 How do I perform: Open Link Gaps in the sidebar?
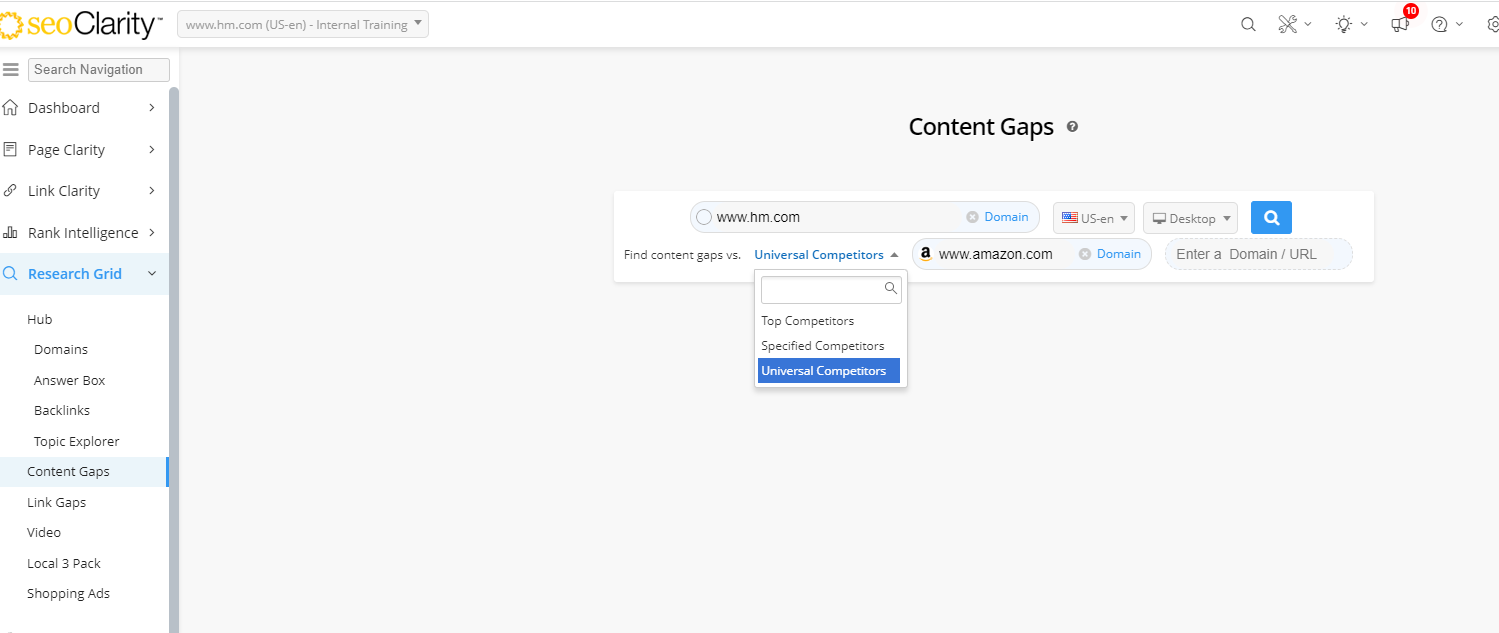tap(57, 502)
